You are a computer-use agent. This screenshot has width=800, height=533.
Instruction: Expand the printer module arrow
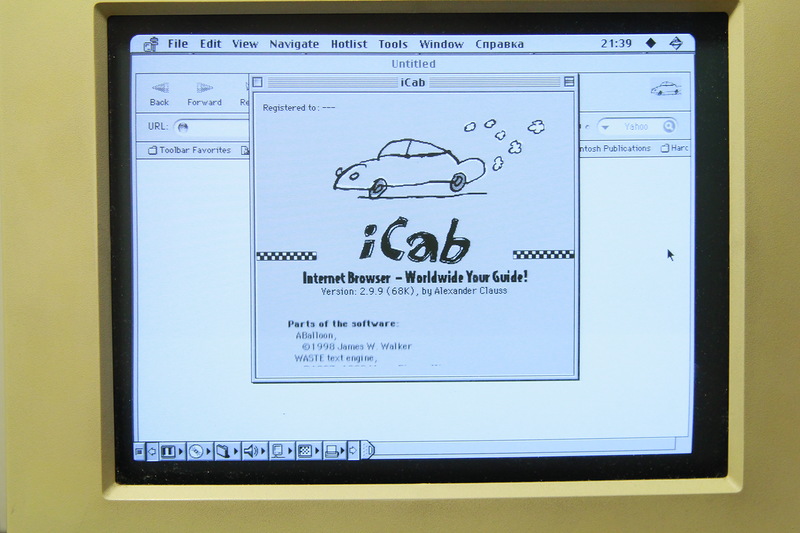(x=343, y=451)
